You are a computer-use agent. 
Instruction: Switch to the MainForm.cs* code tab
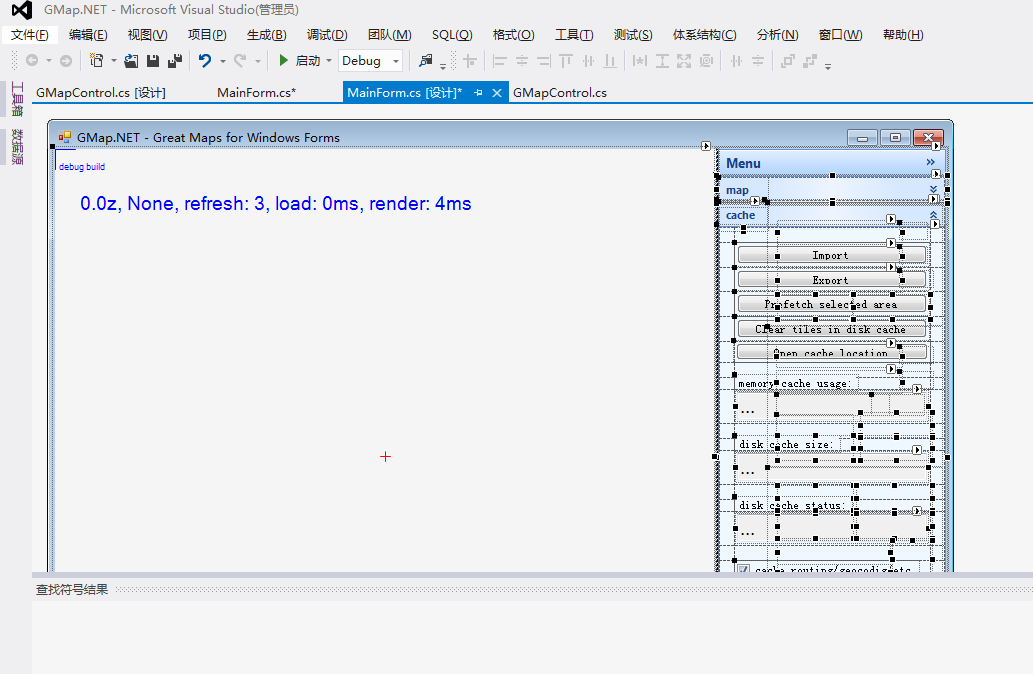pyautogui.click(x=257, y=93)
